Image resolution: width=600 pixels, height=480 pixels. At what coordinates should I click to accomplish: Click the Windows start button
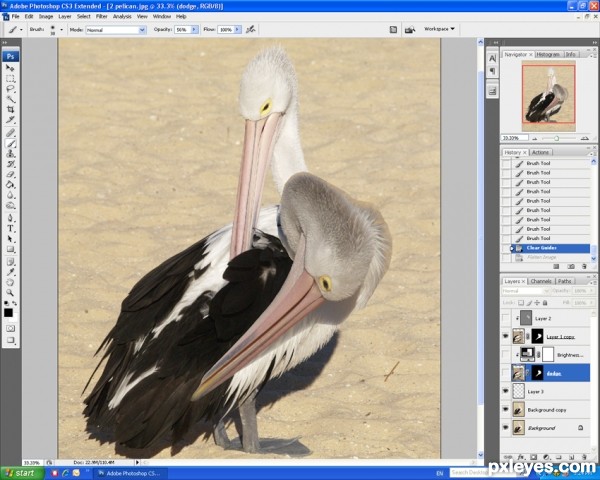tap(20, 473)
